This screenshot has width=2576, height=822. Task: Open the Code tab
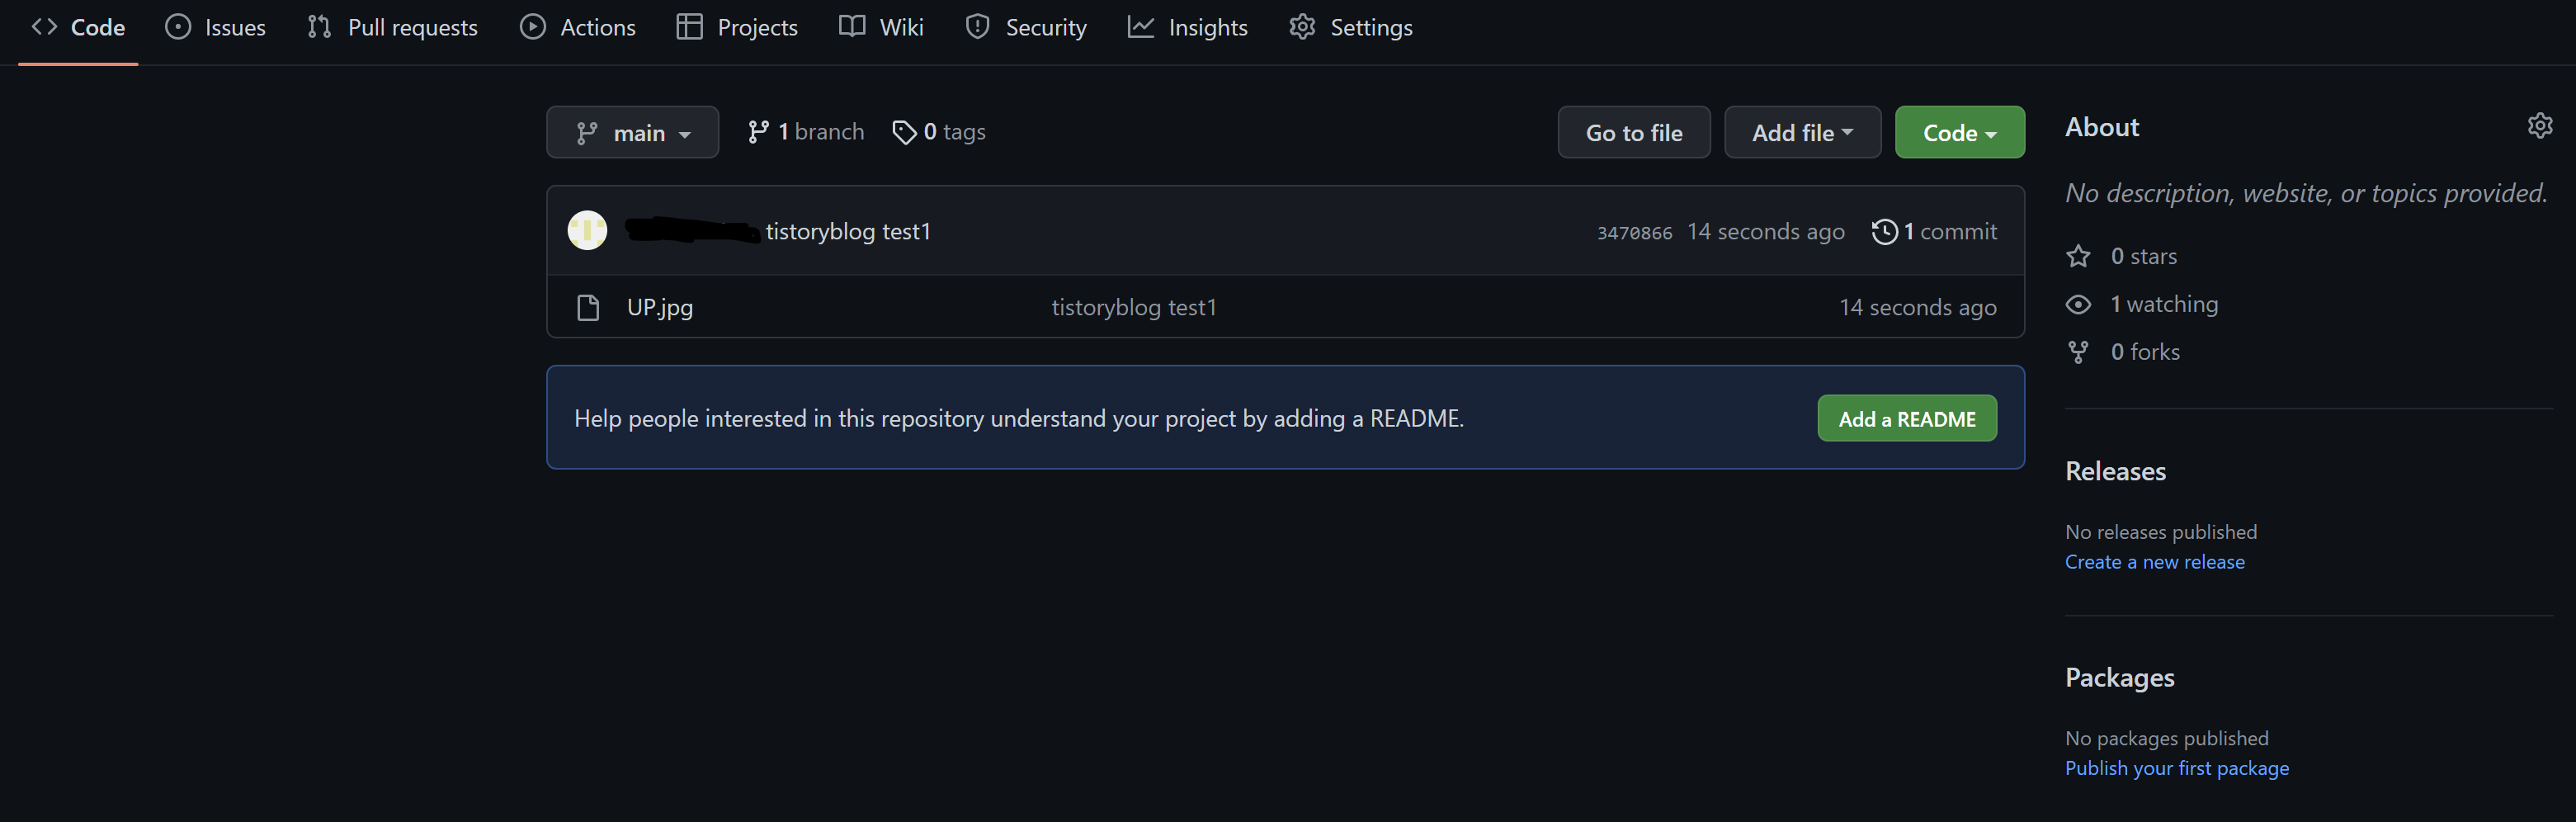(78, 27)
